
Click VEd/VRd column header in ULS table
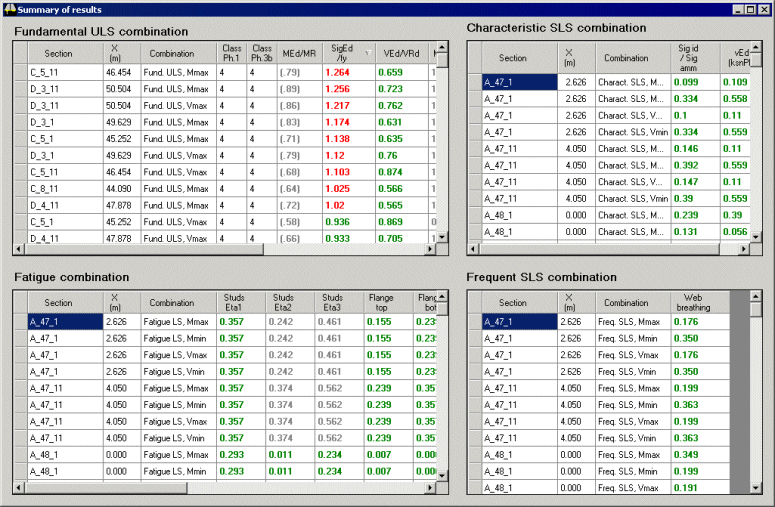tap(398, 53)
